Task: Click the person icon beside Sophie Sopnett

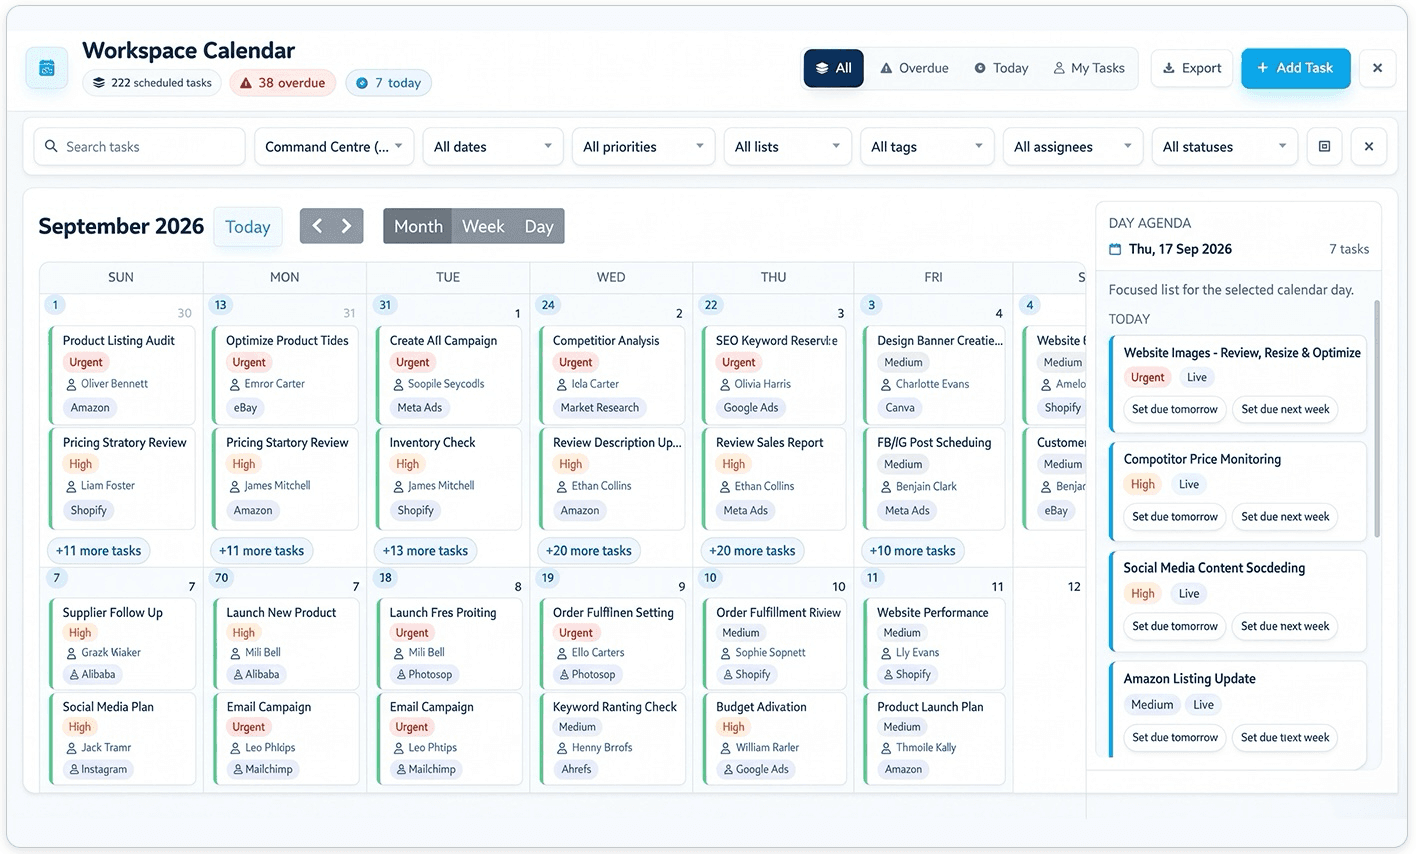Action: click(x=725, y=653)
